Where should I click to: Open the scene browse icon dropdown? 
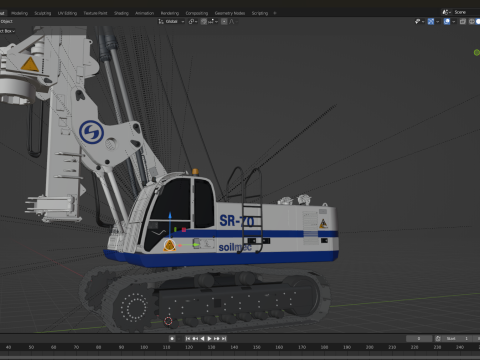coord(446,12)
